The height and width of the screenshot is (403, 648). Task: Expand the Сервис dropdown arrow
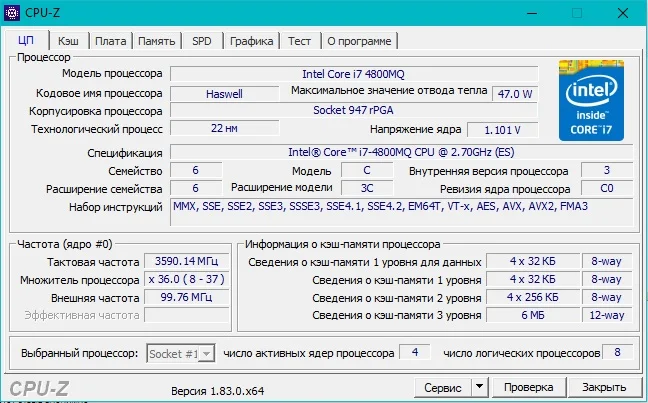point(479,387)
